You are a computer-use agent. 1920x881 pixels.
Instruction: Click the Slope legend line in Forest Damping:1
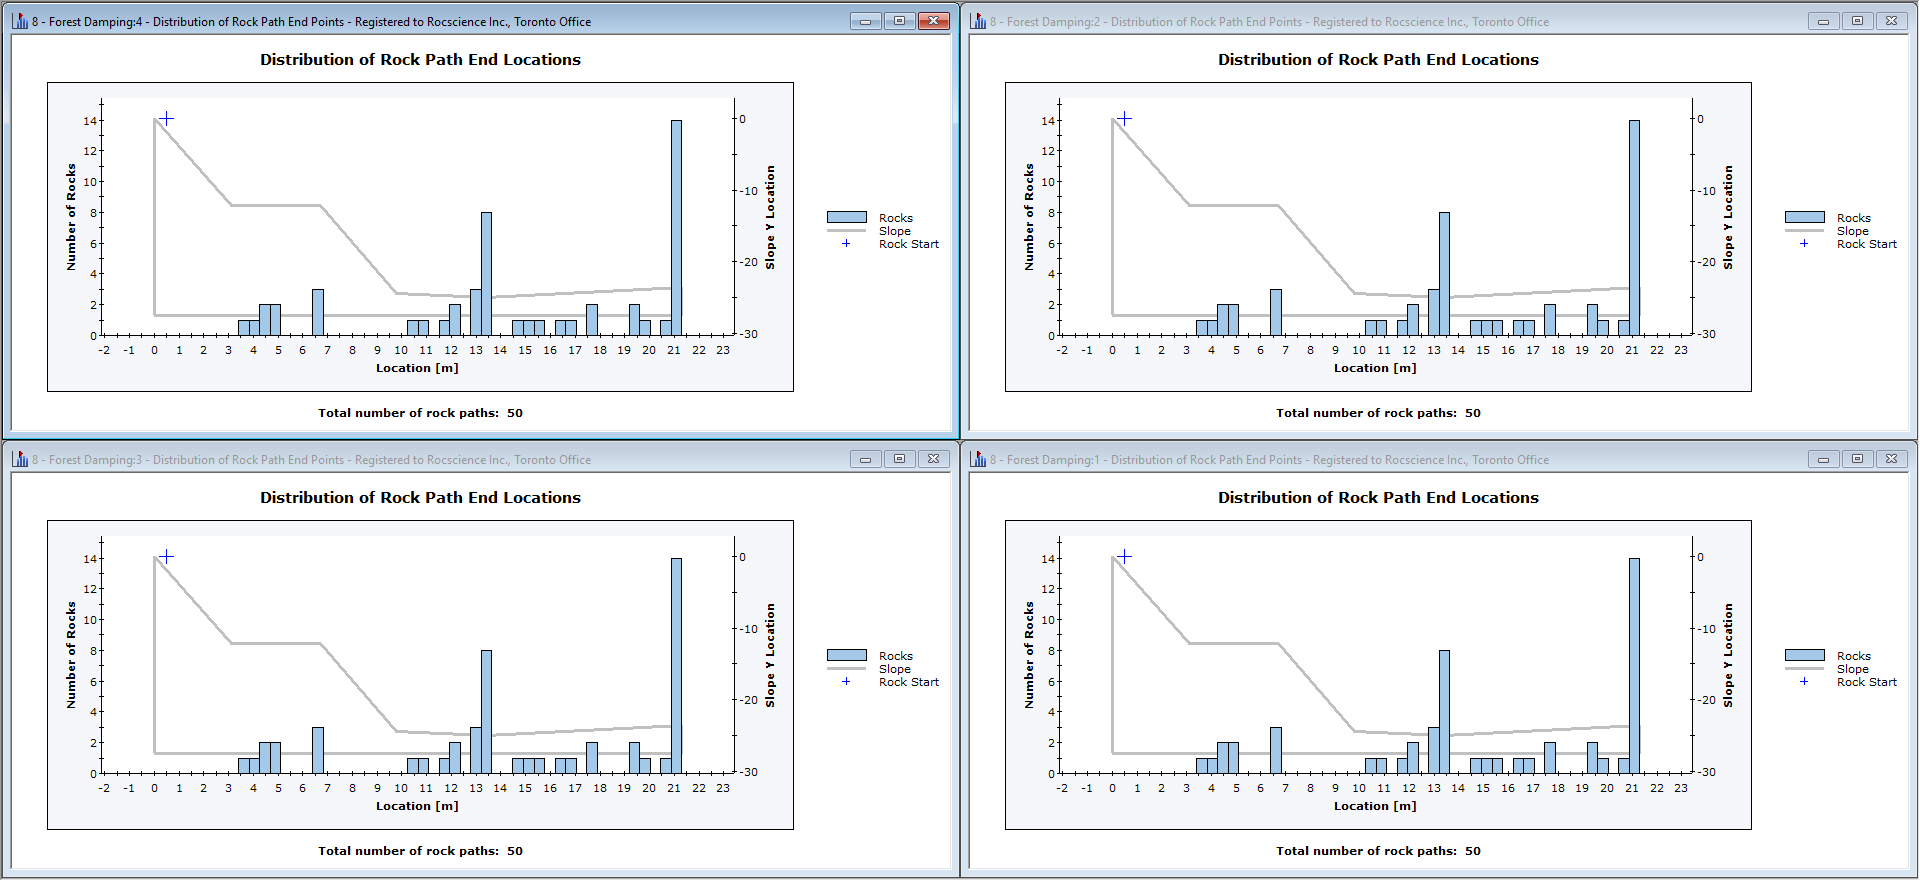point(1804,669)
